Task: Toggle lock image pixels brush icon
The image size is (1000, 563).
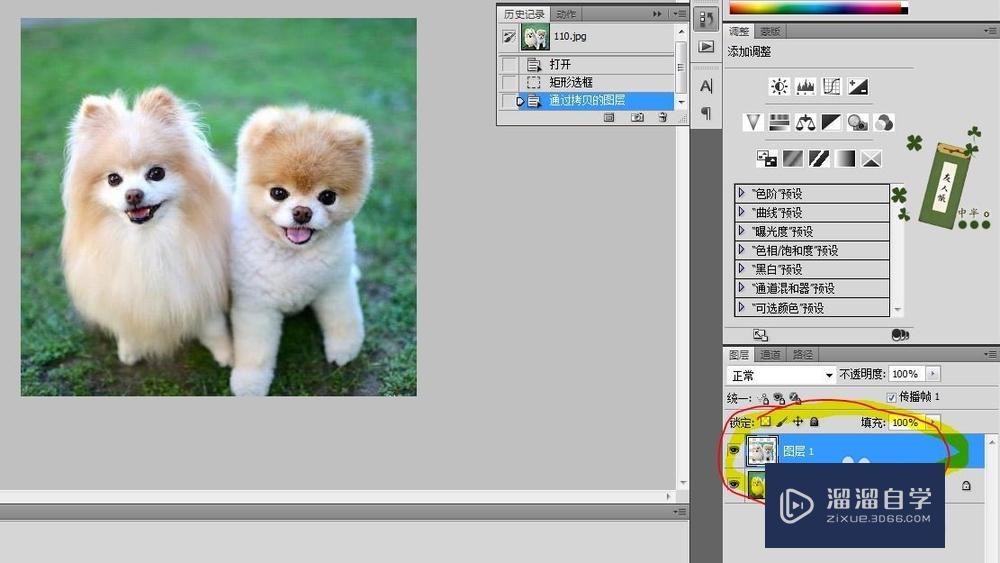Action: pyautogui.click(x=782, y=421)
